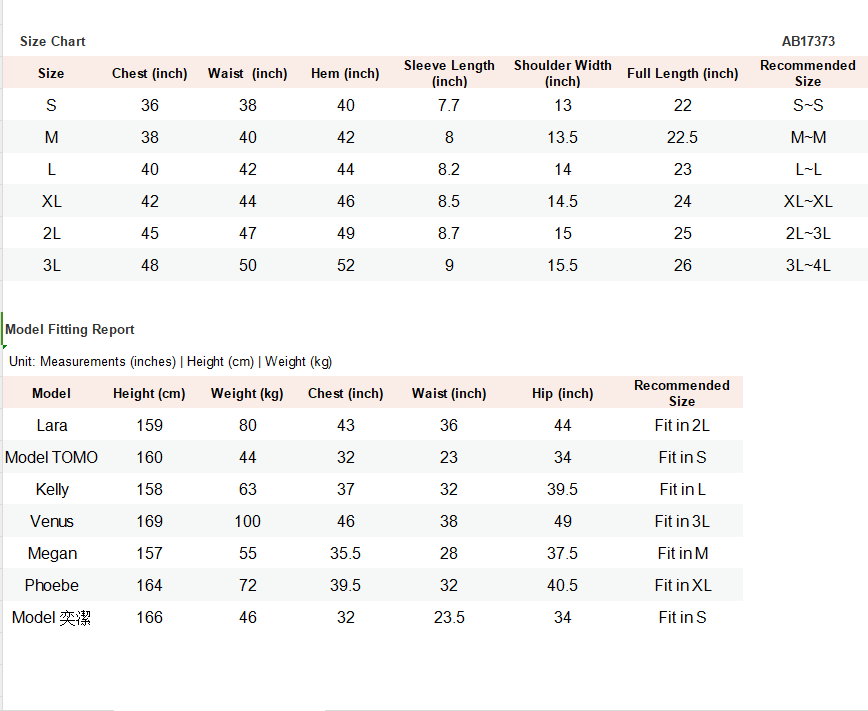Select the Model 奕潔 name cell
The height and width of the screenshot is (711, 868).
51,617
